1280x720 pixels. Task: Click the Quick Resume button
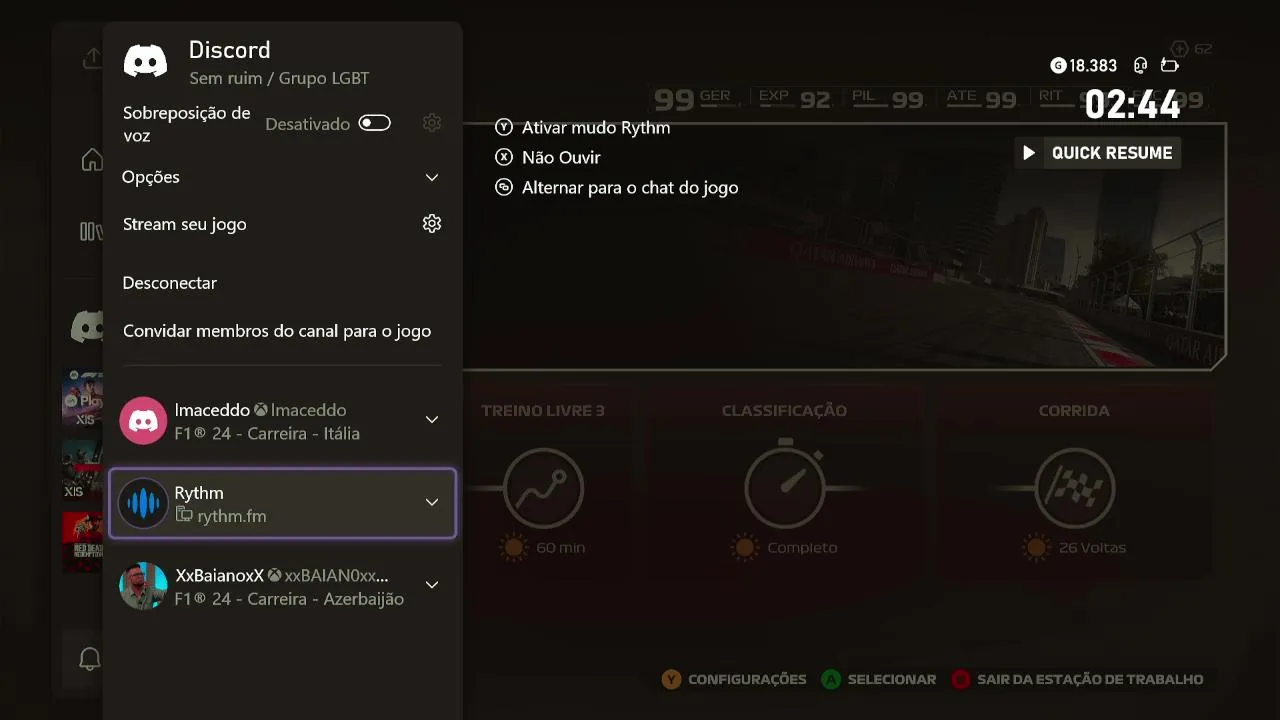(x=1098, y=153)
